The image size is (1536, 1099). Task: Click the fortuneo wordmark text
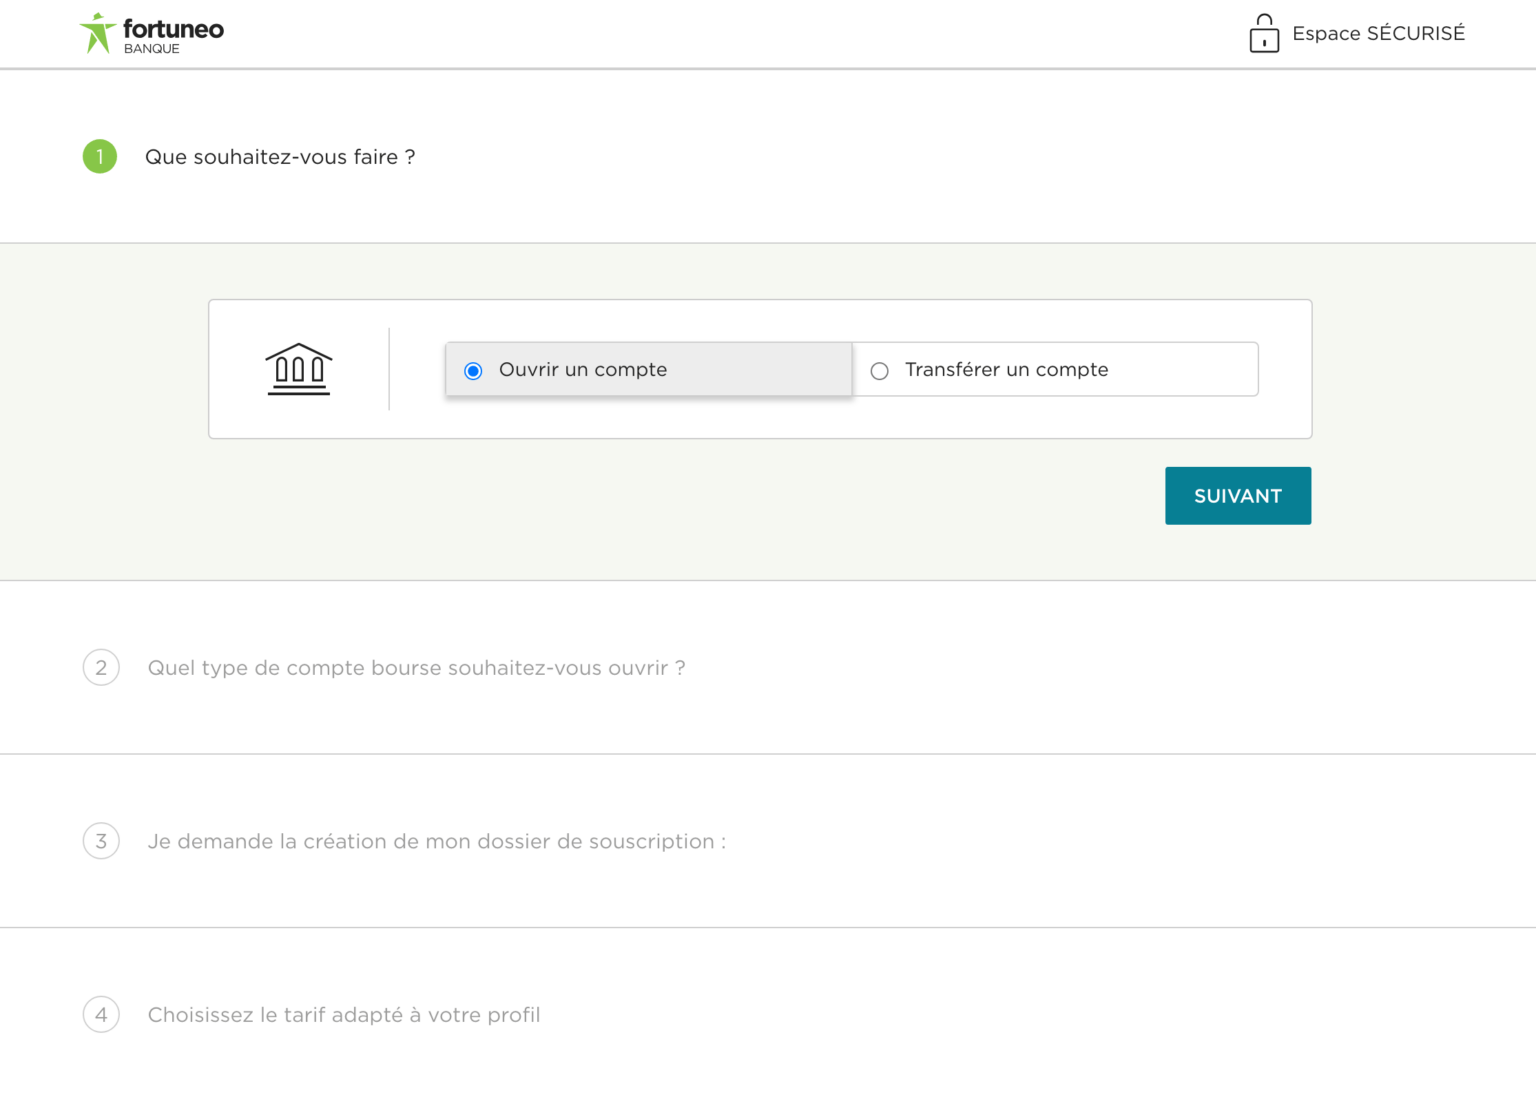(173, 28)
